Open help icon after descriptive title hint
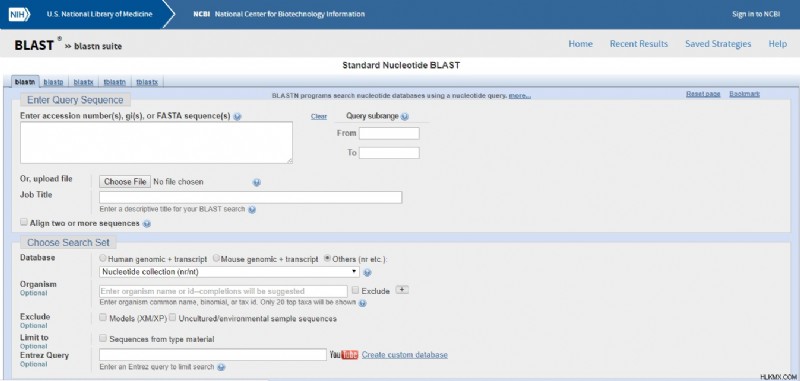Screen dimensions: 800x381 (x=252, y=209)
